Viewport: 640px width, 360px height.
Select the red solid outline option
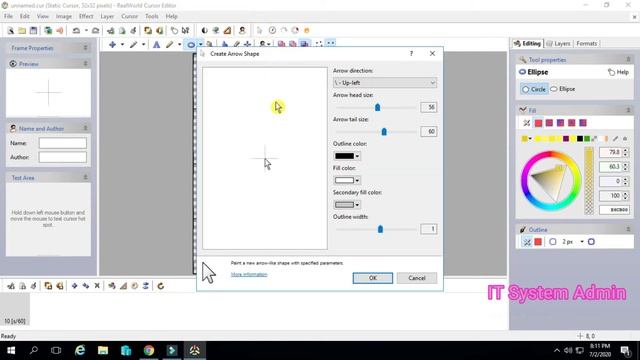click(538, 242)
